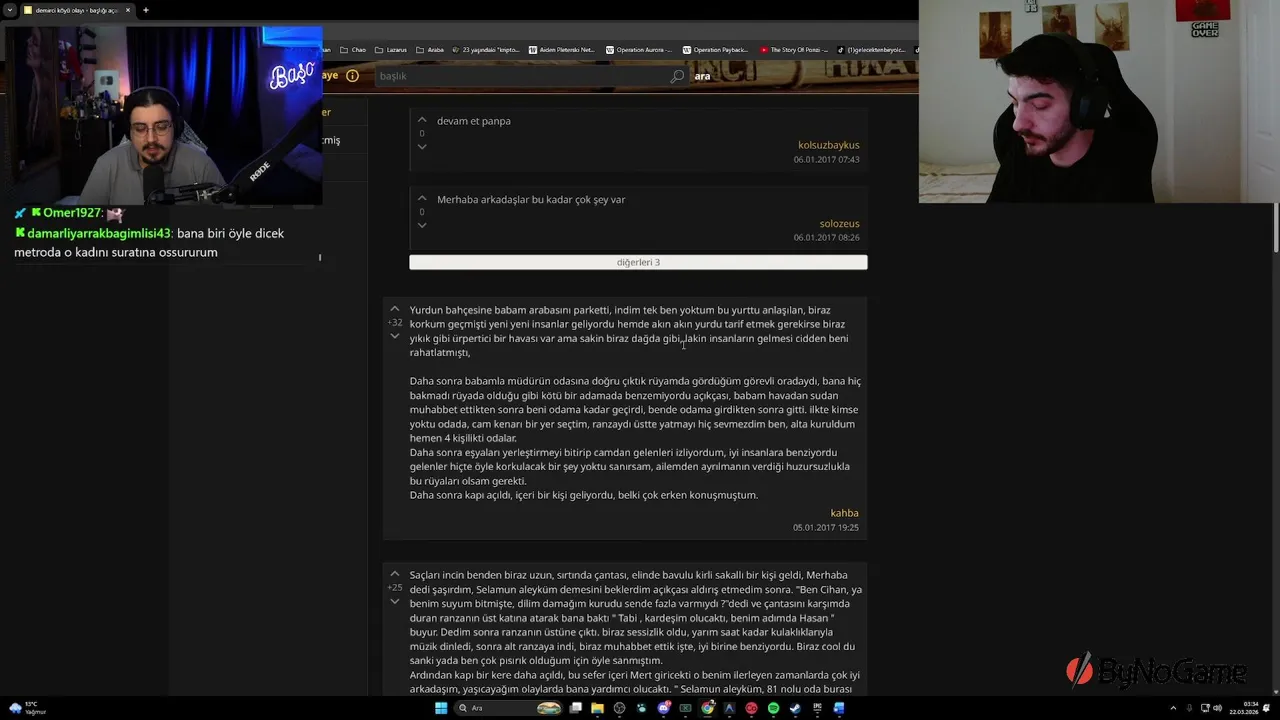This screenshot has width=1280, height=720.
Task: Open Discord from taskbar
Action: (664, 708)
